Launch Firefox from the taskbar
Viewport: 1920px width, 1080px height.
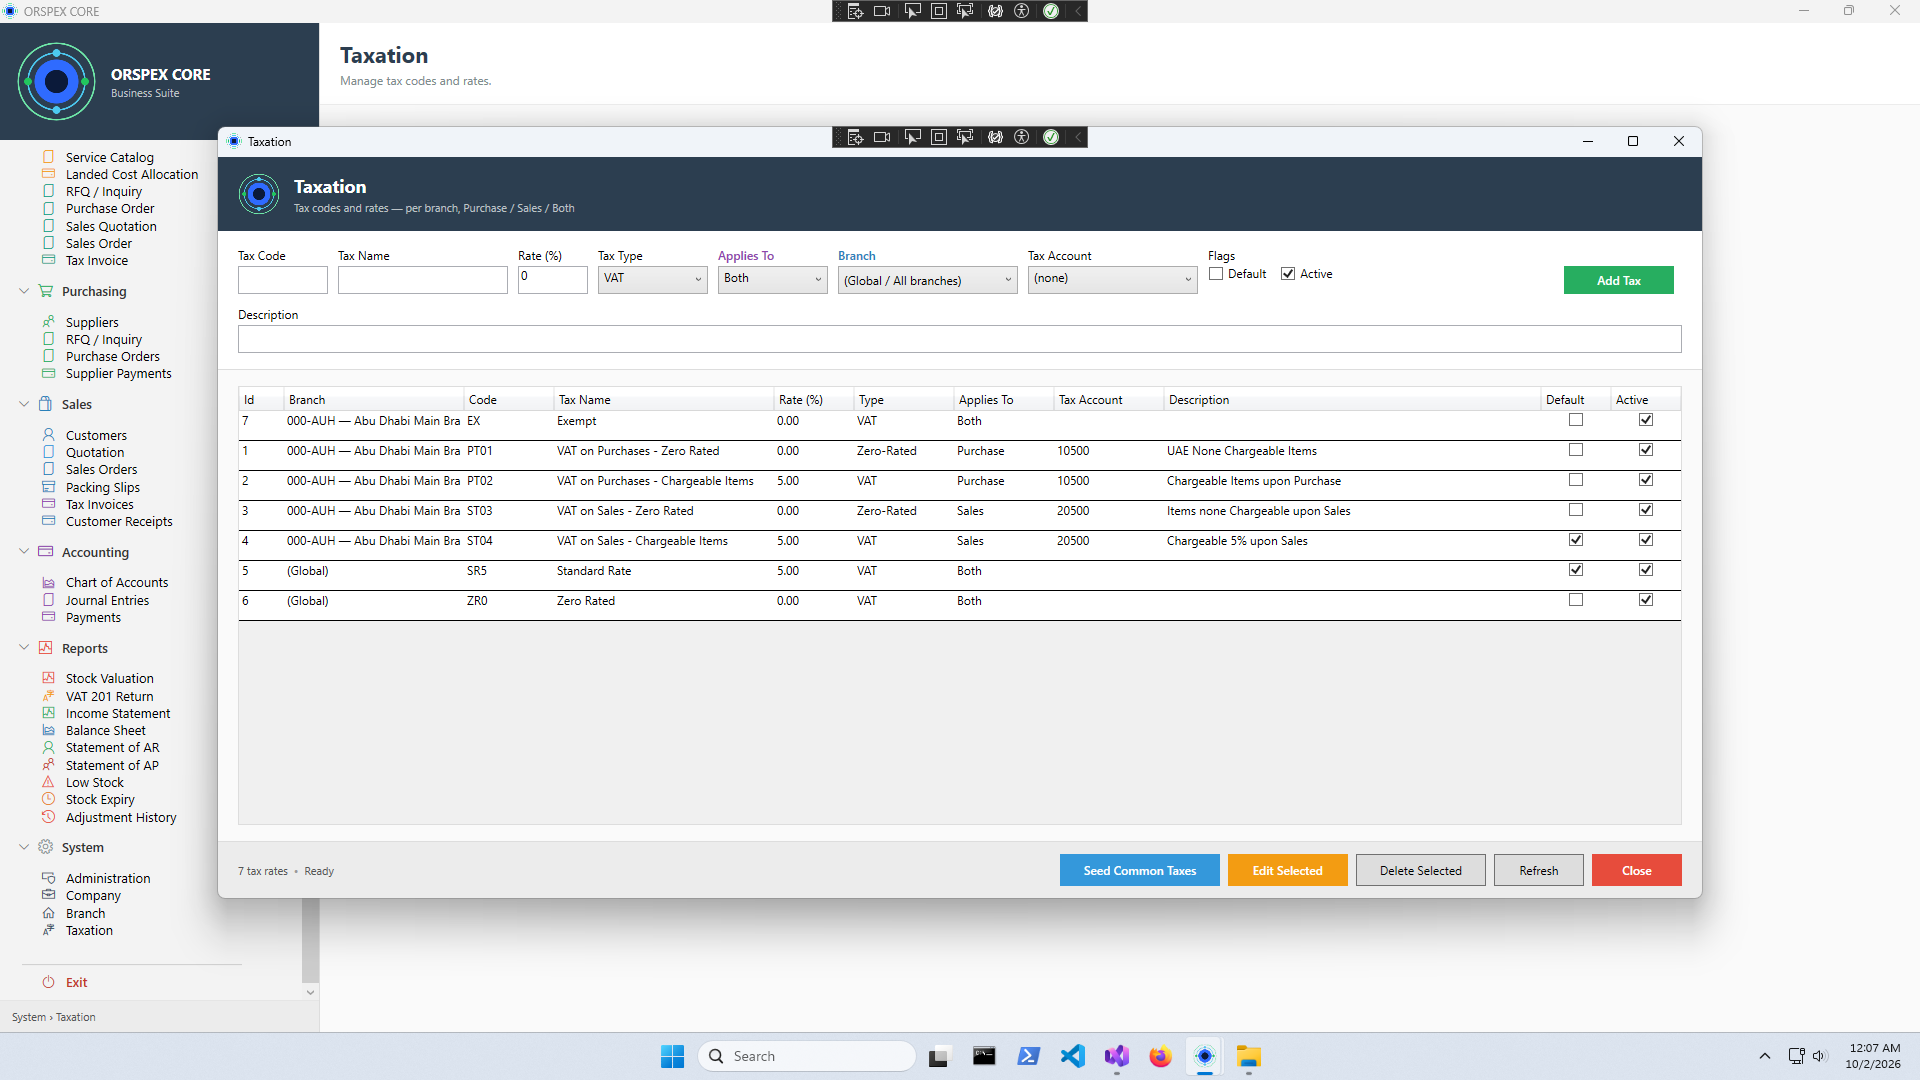1160,1056
